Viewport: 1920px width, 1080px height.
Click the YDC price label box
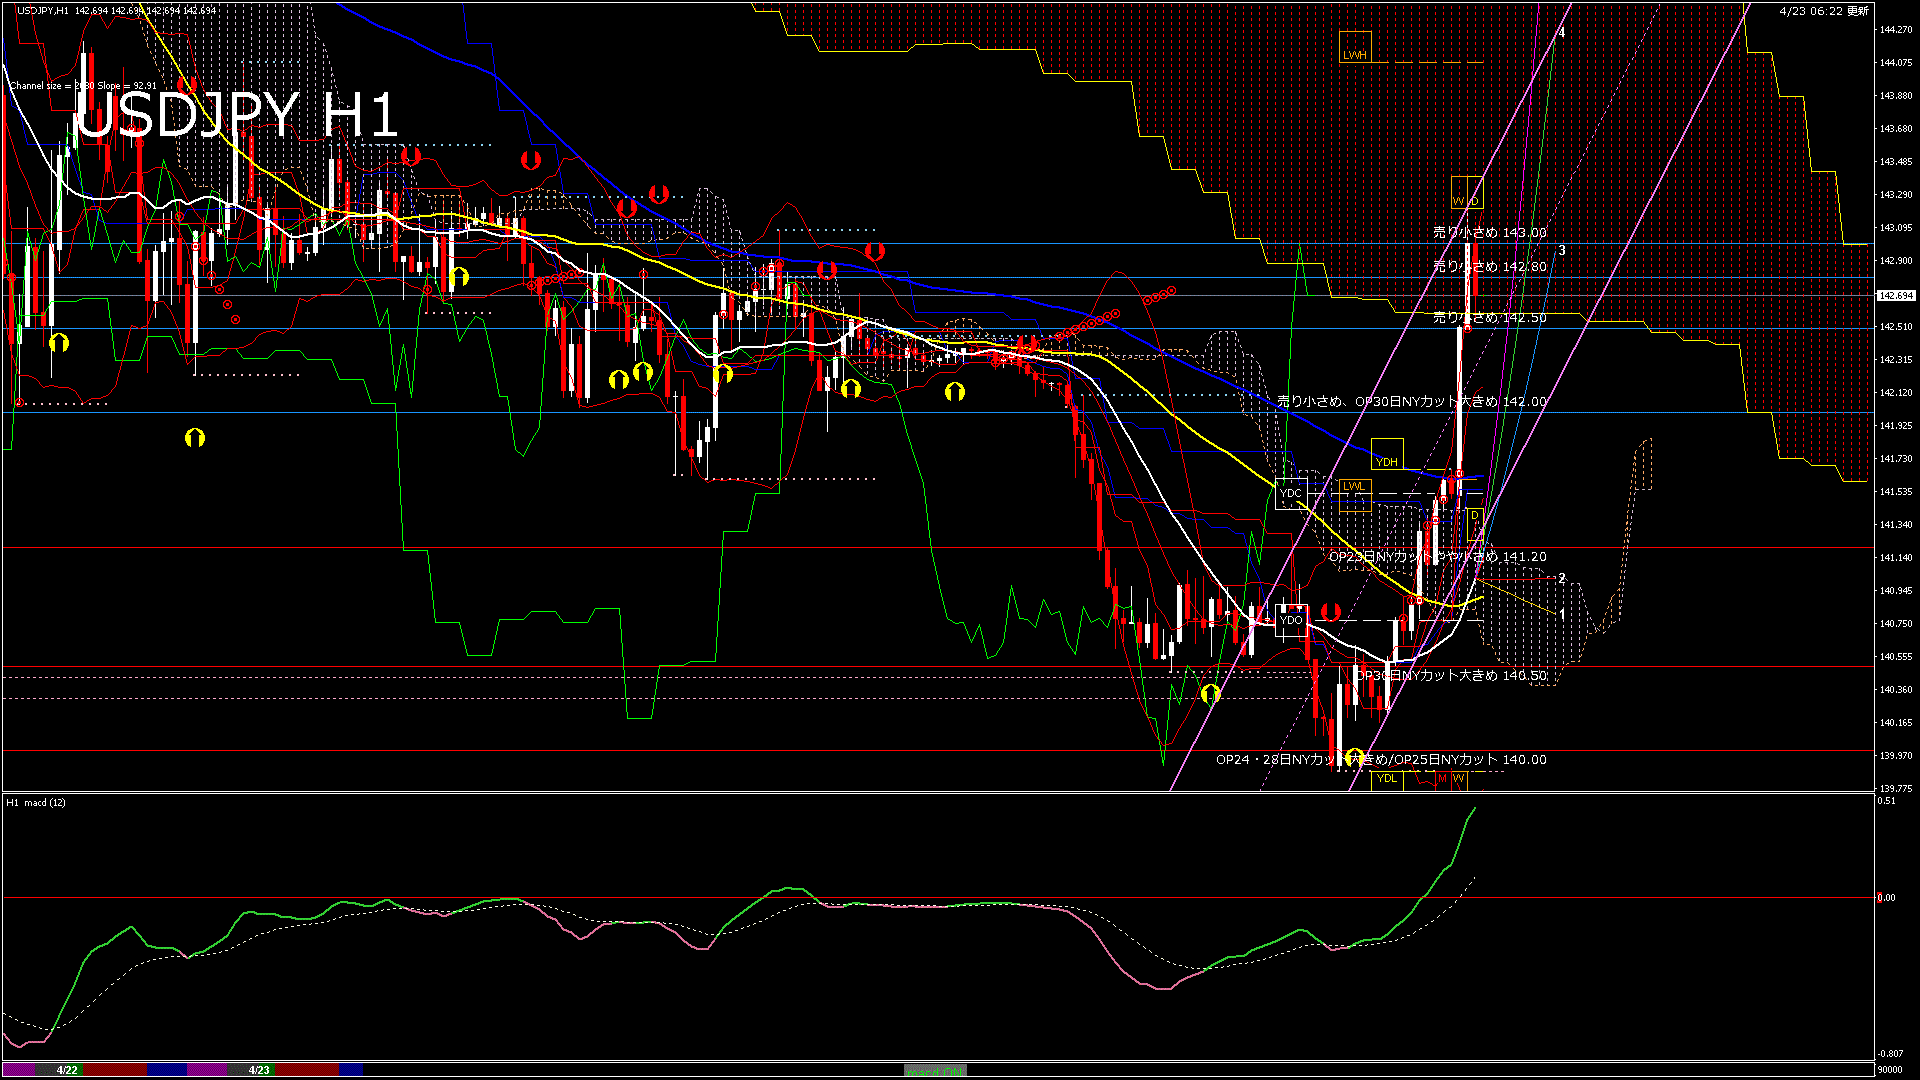tap(1291, 493)
